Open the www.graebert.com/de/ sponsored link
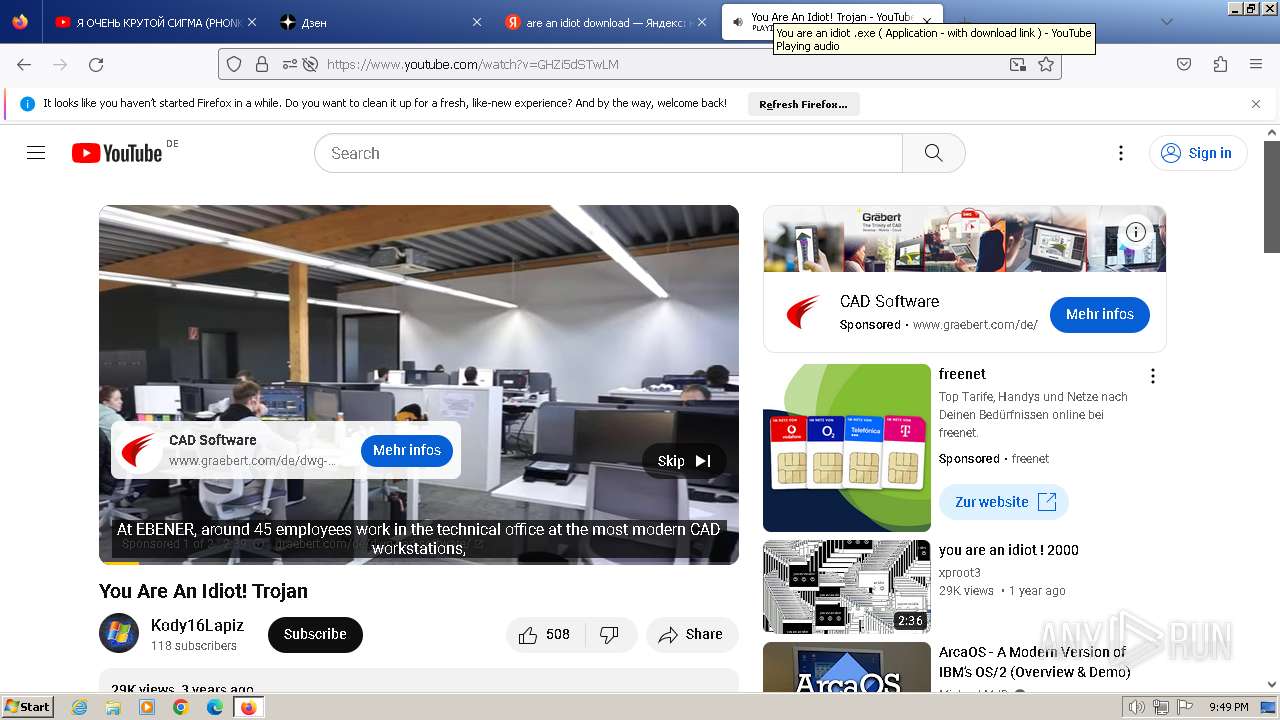This screenshot has width=1280, height=720. click(x=975, y=325)
